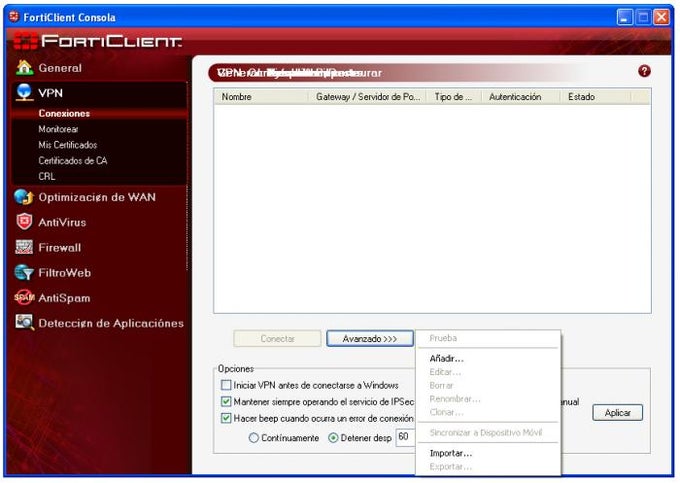Open the Firewall brick wall icon
The height and width of the screenshot is (483, 680).
(x=24, y=247)
